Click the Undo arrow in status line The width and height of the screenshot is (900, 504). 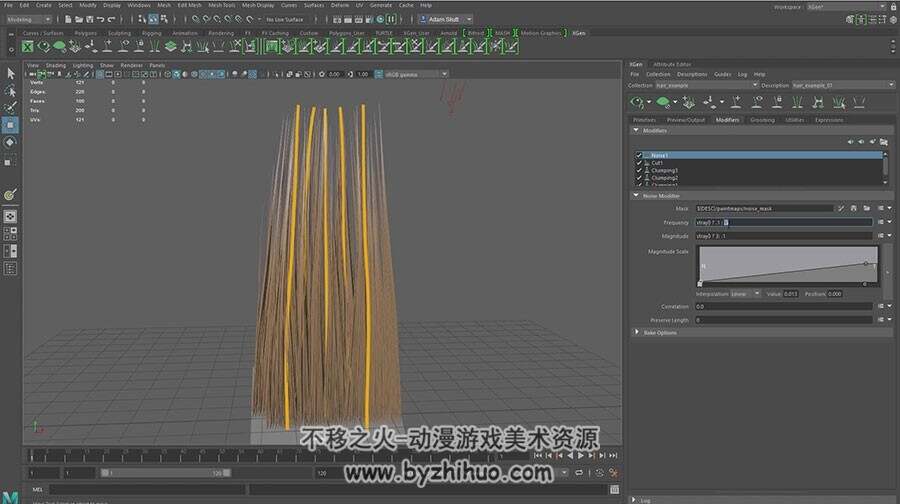click(x=100, y=20)
